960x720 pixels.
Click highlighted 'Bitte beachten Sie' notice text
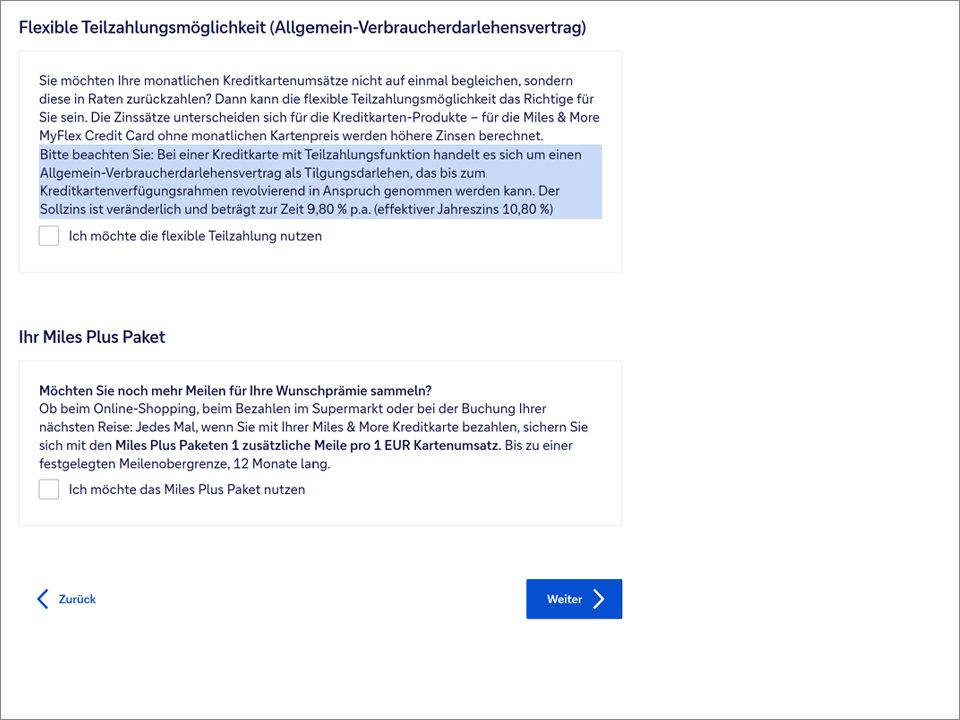point(97,155)
